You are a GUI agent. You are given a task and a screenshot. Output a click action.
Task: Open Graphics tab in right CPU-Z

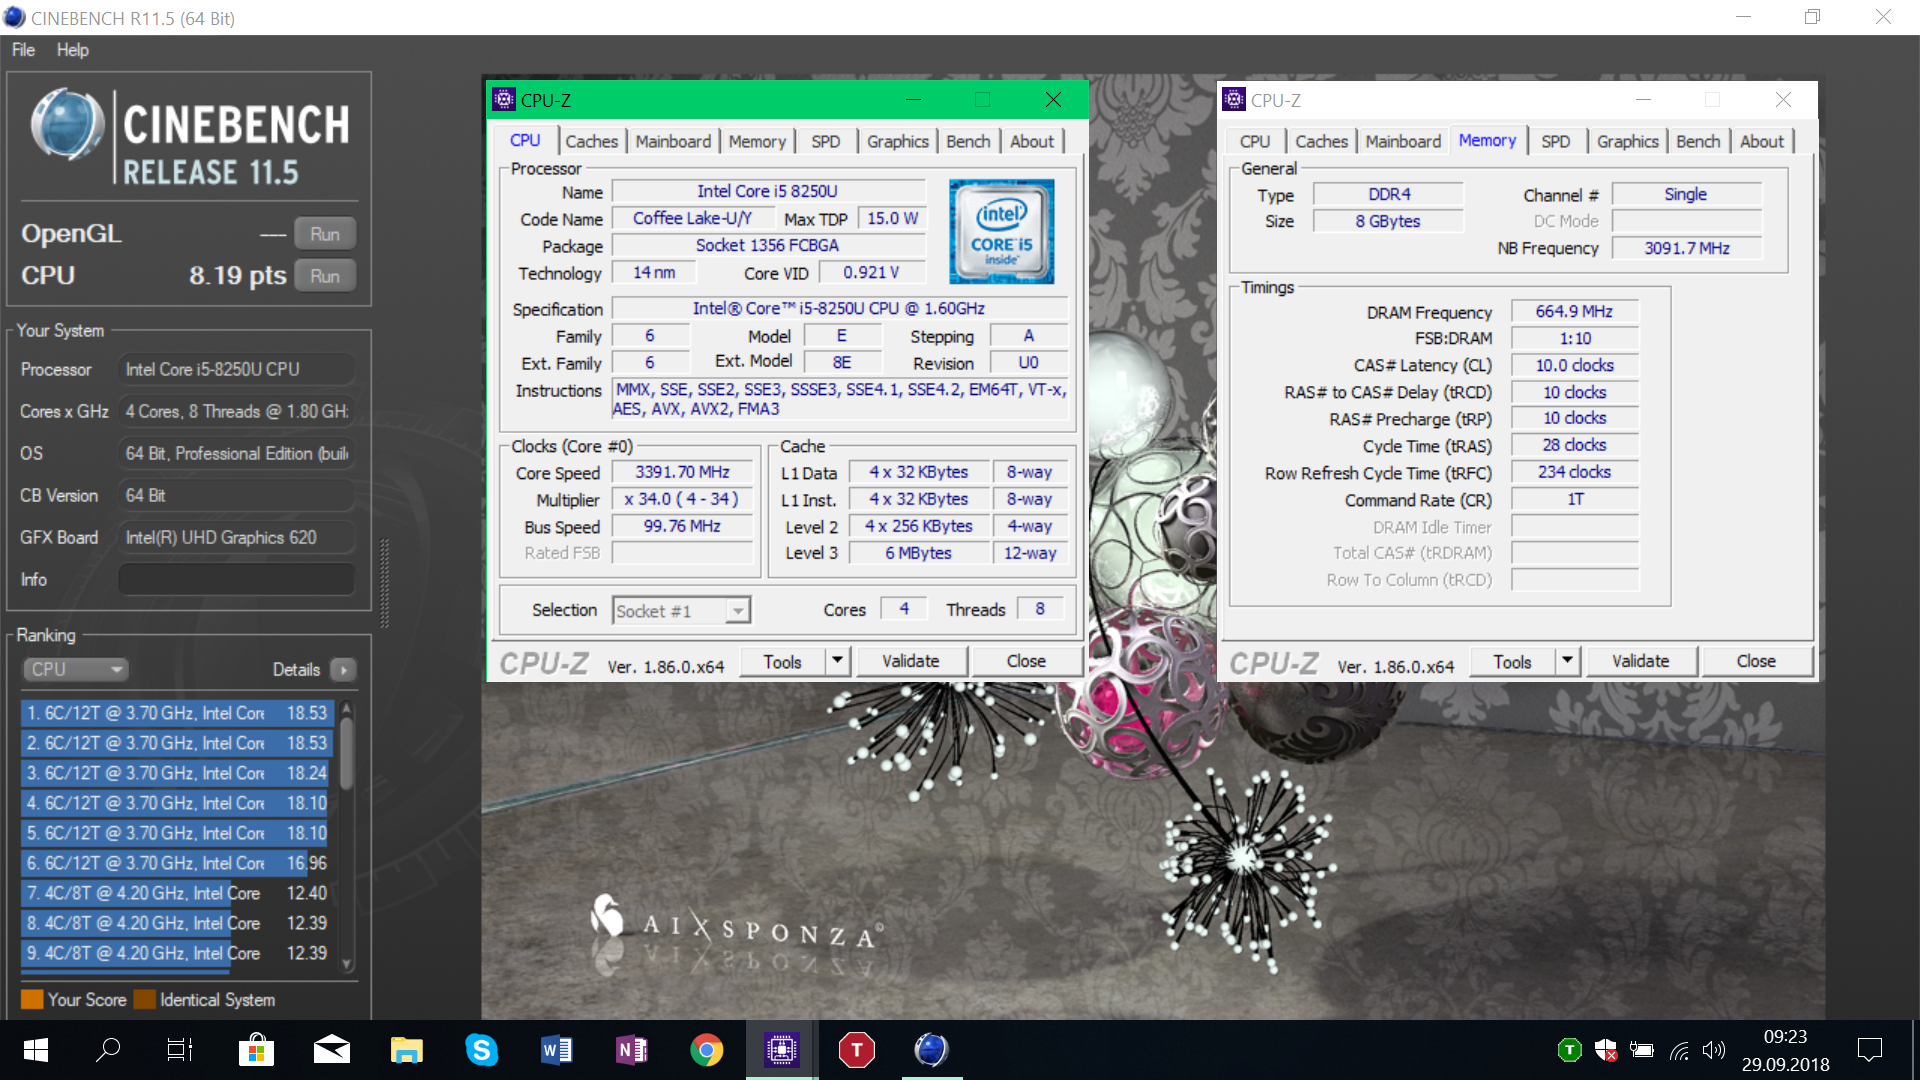coord(1628,142)
